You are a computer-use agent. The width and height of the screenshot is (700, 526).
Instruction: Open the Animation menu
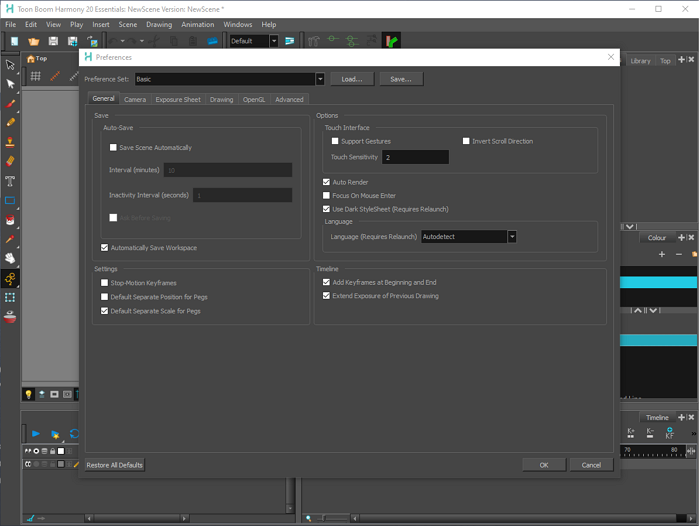tap(198, 25)
